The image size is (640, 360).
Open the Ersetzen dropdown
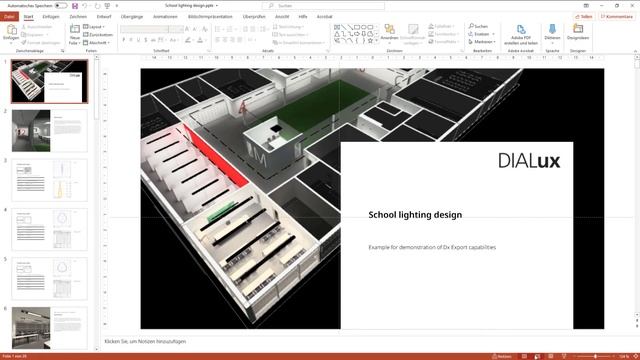pyautogui.click(x=482, y=34)
